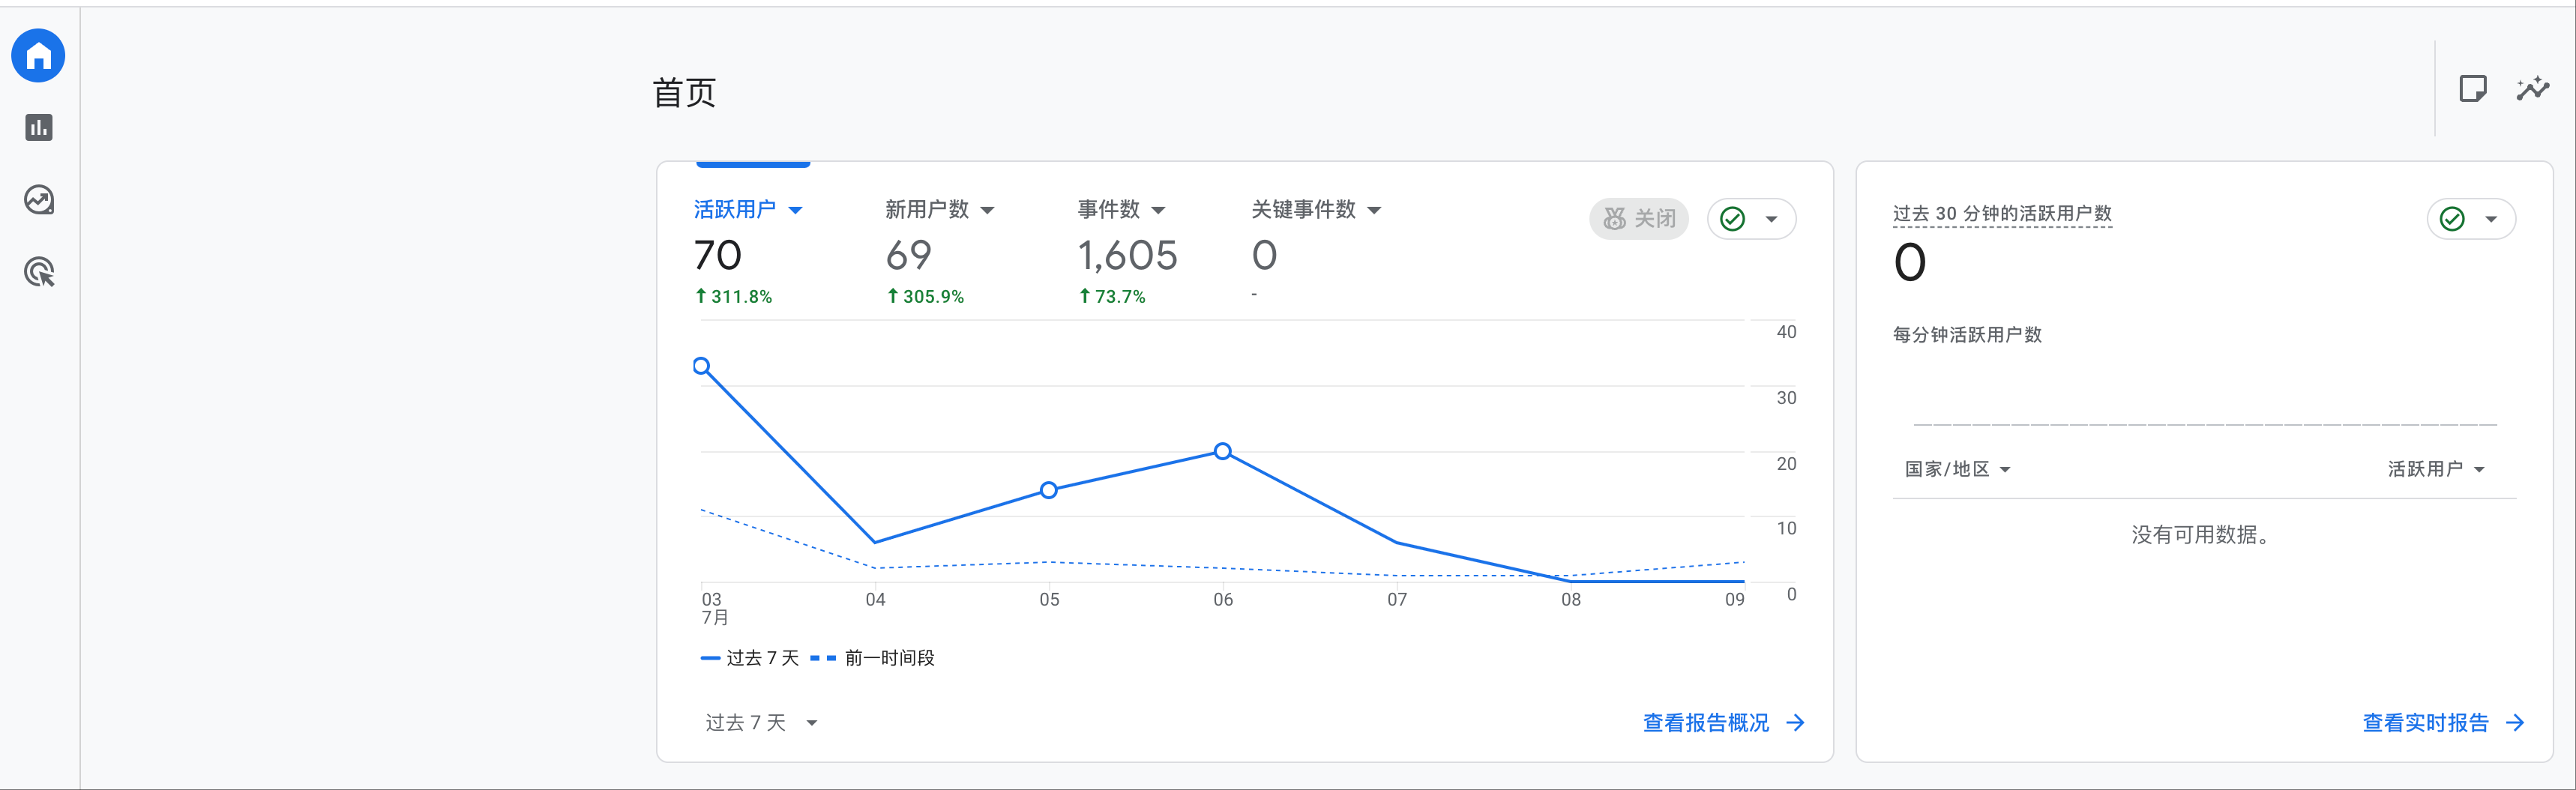
Task: Open the 活跃用户 column dropdown in realtime card
Action: [x=2437, y=469]
